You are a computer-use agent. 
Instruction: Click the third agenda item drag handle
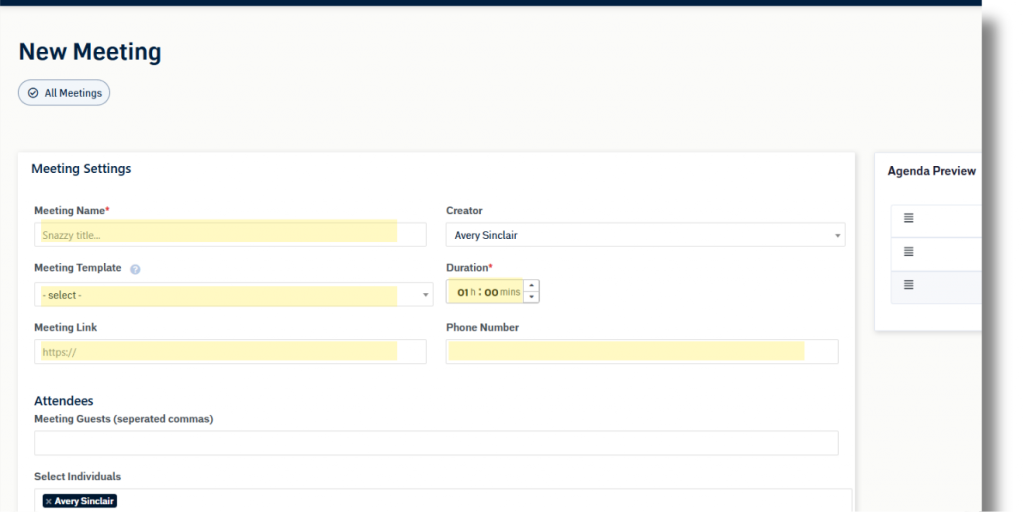pos(909,285)
